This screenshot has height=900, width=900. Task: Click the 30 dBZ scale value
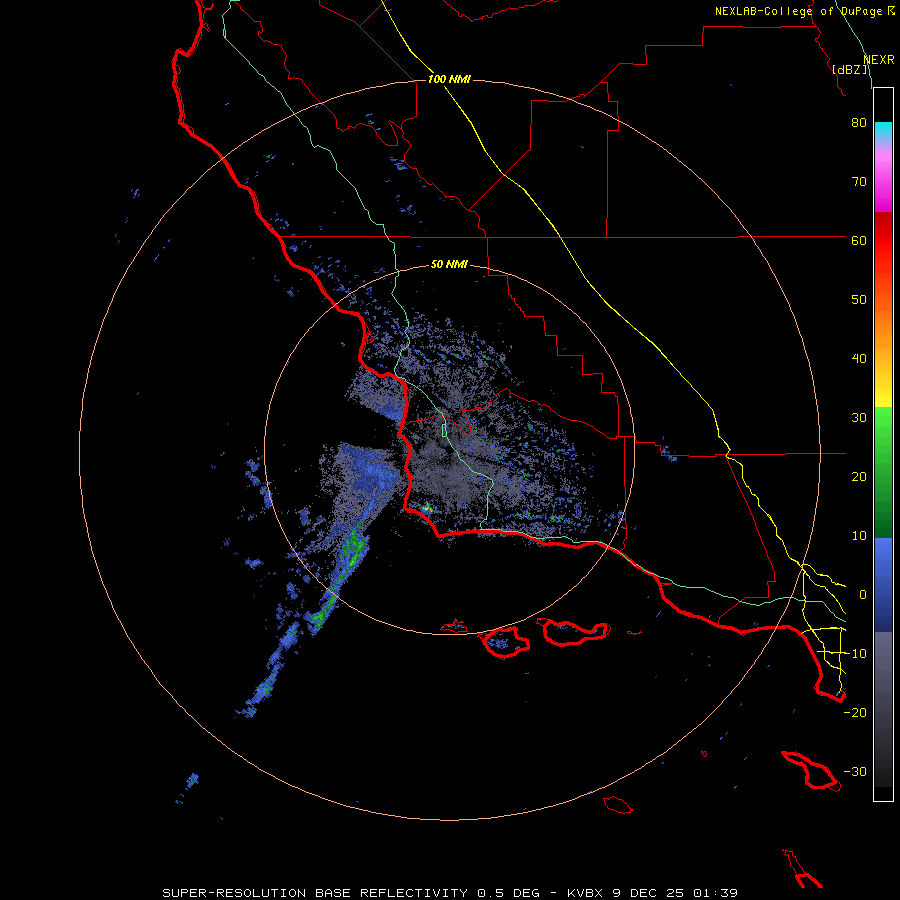pos(859,418)
